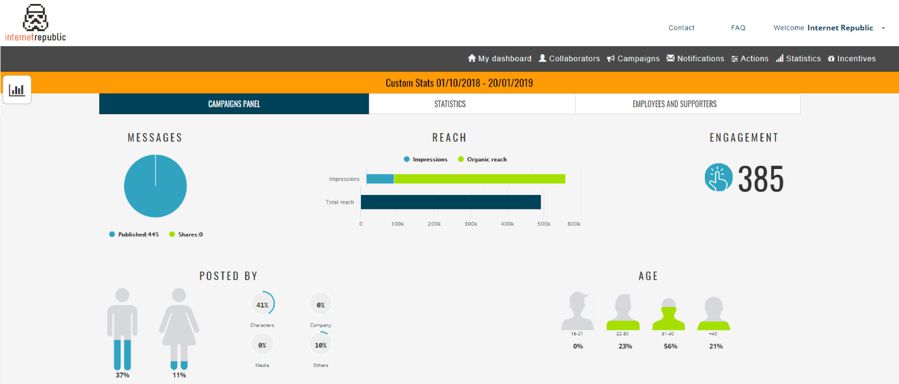Image resolution: width=899 pixels, height=384 pixels.
Task: Select the female figure icon under Posted By
Action: coord(179,329)
